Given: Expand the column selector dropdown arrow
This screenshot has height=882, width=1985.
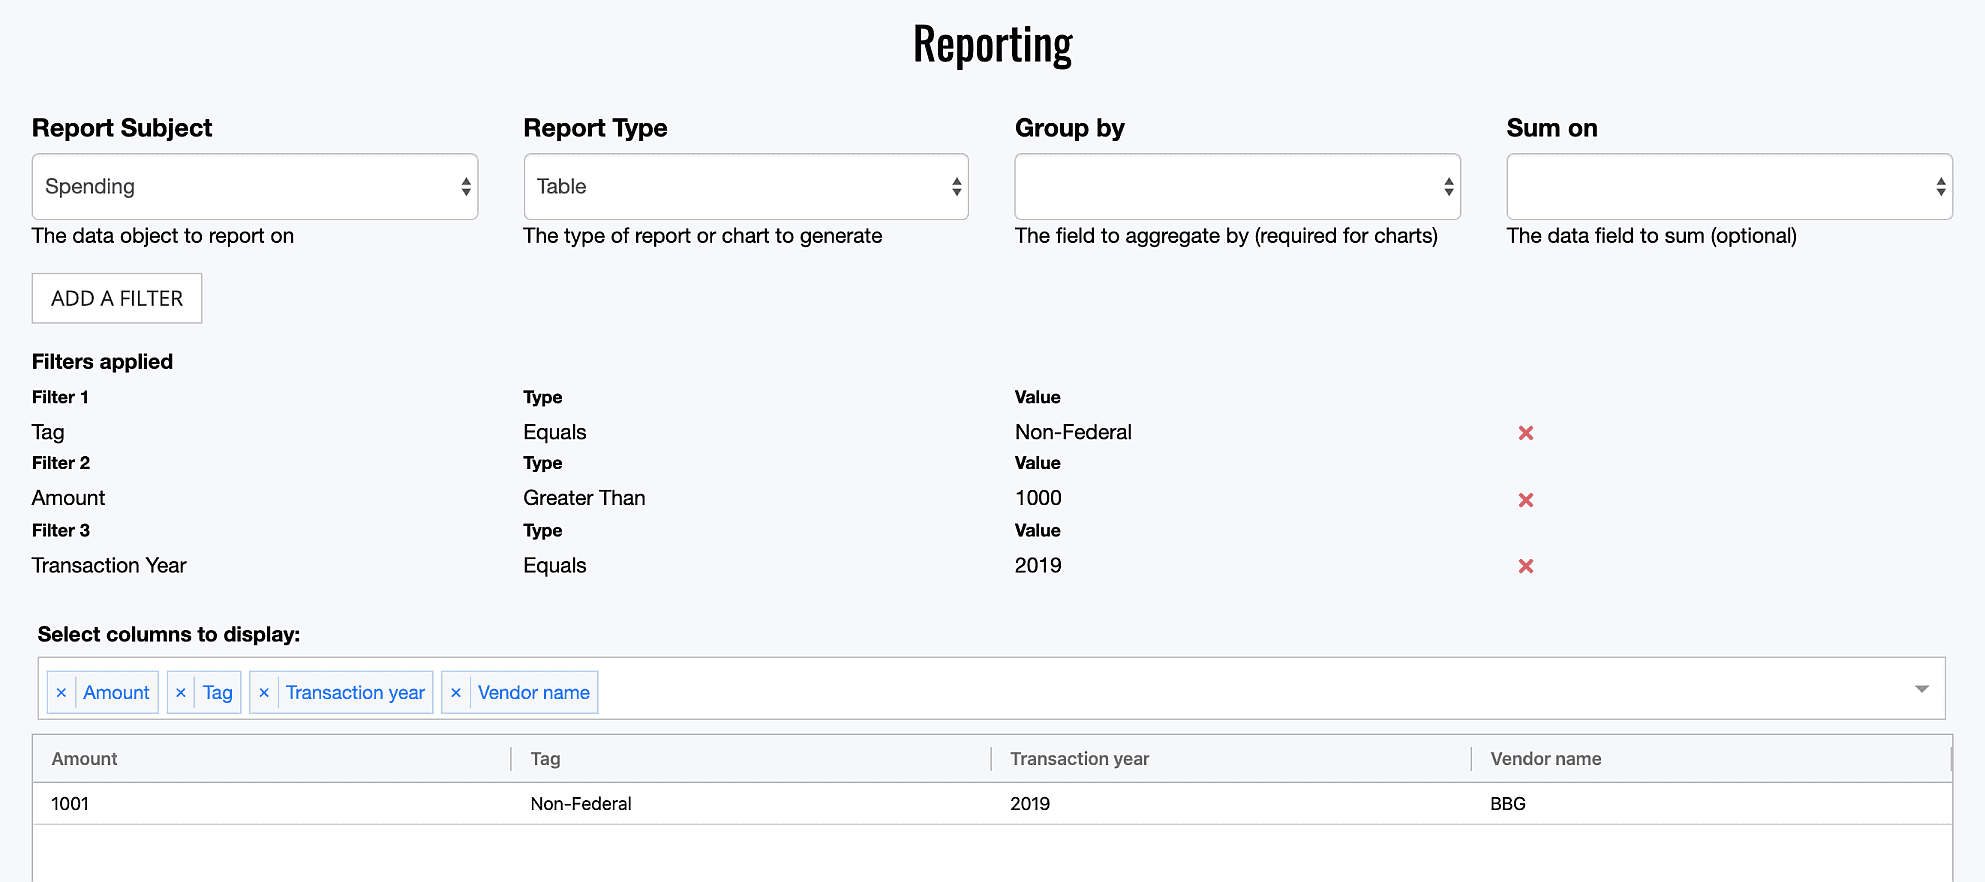Looking at the screenshot, I should click(x=1921, y=689).
